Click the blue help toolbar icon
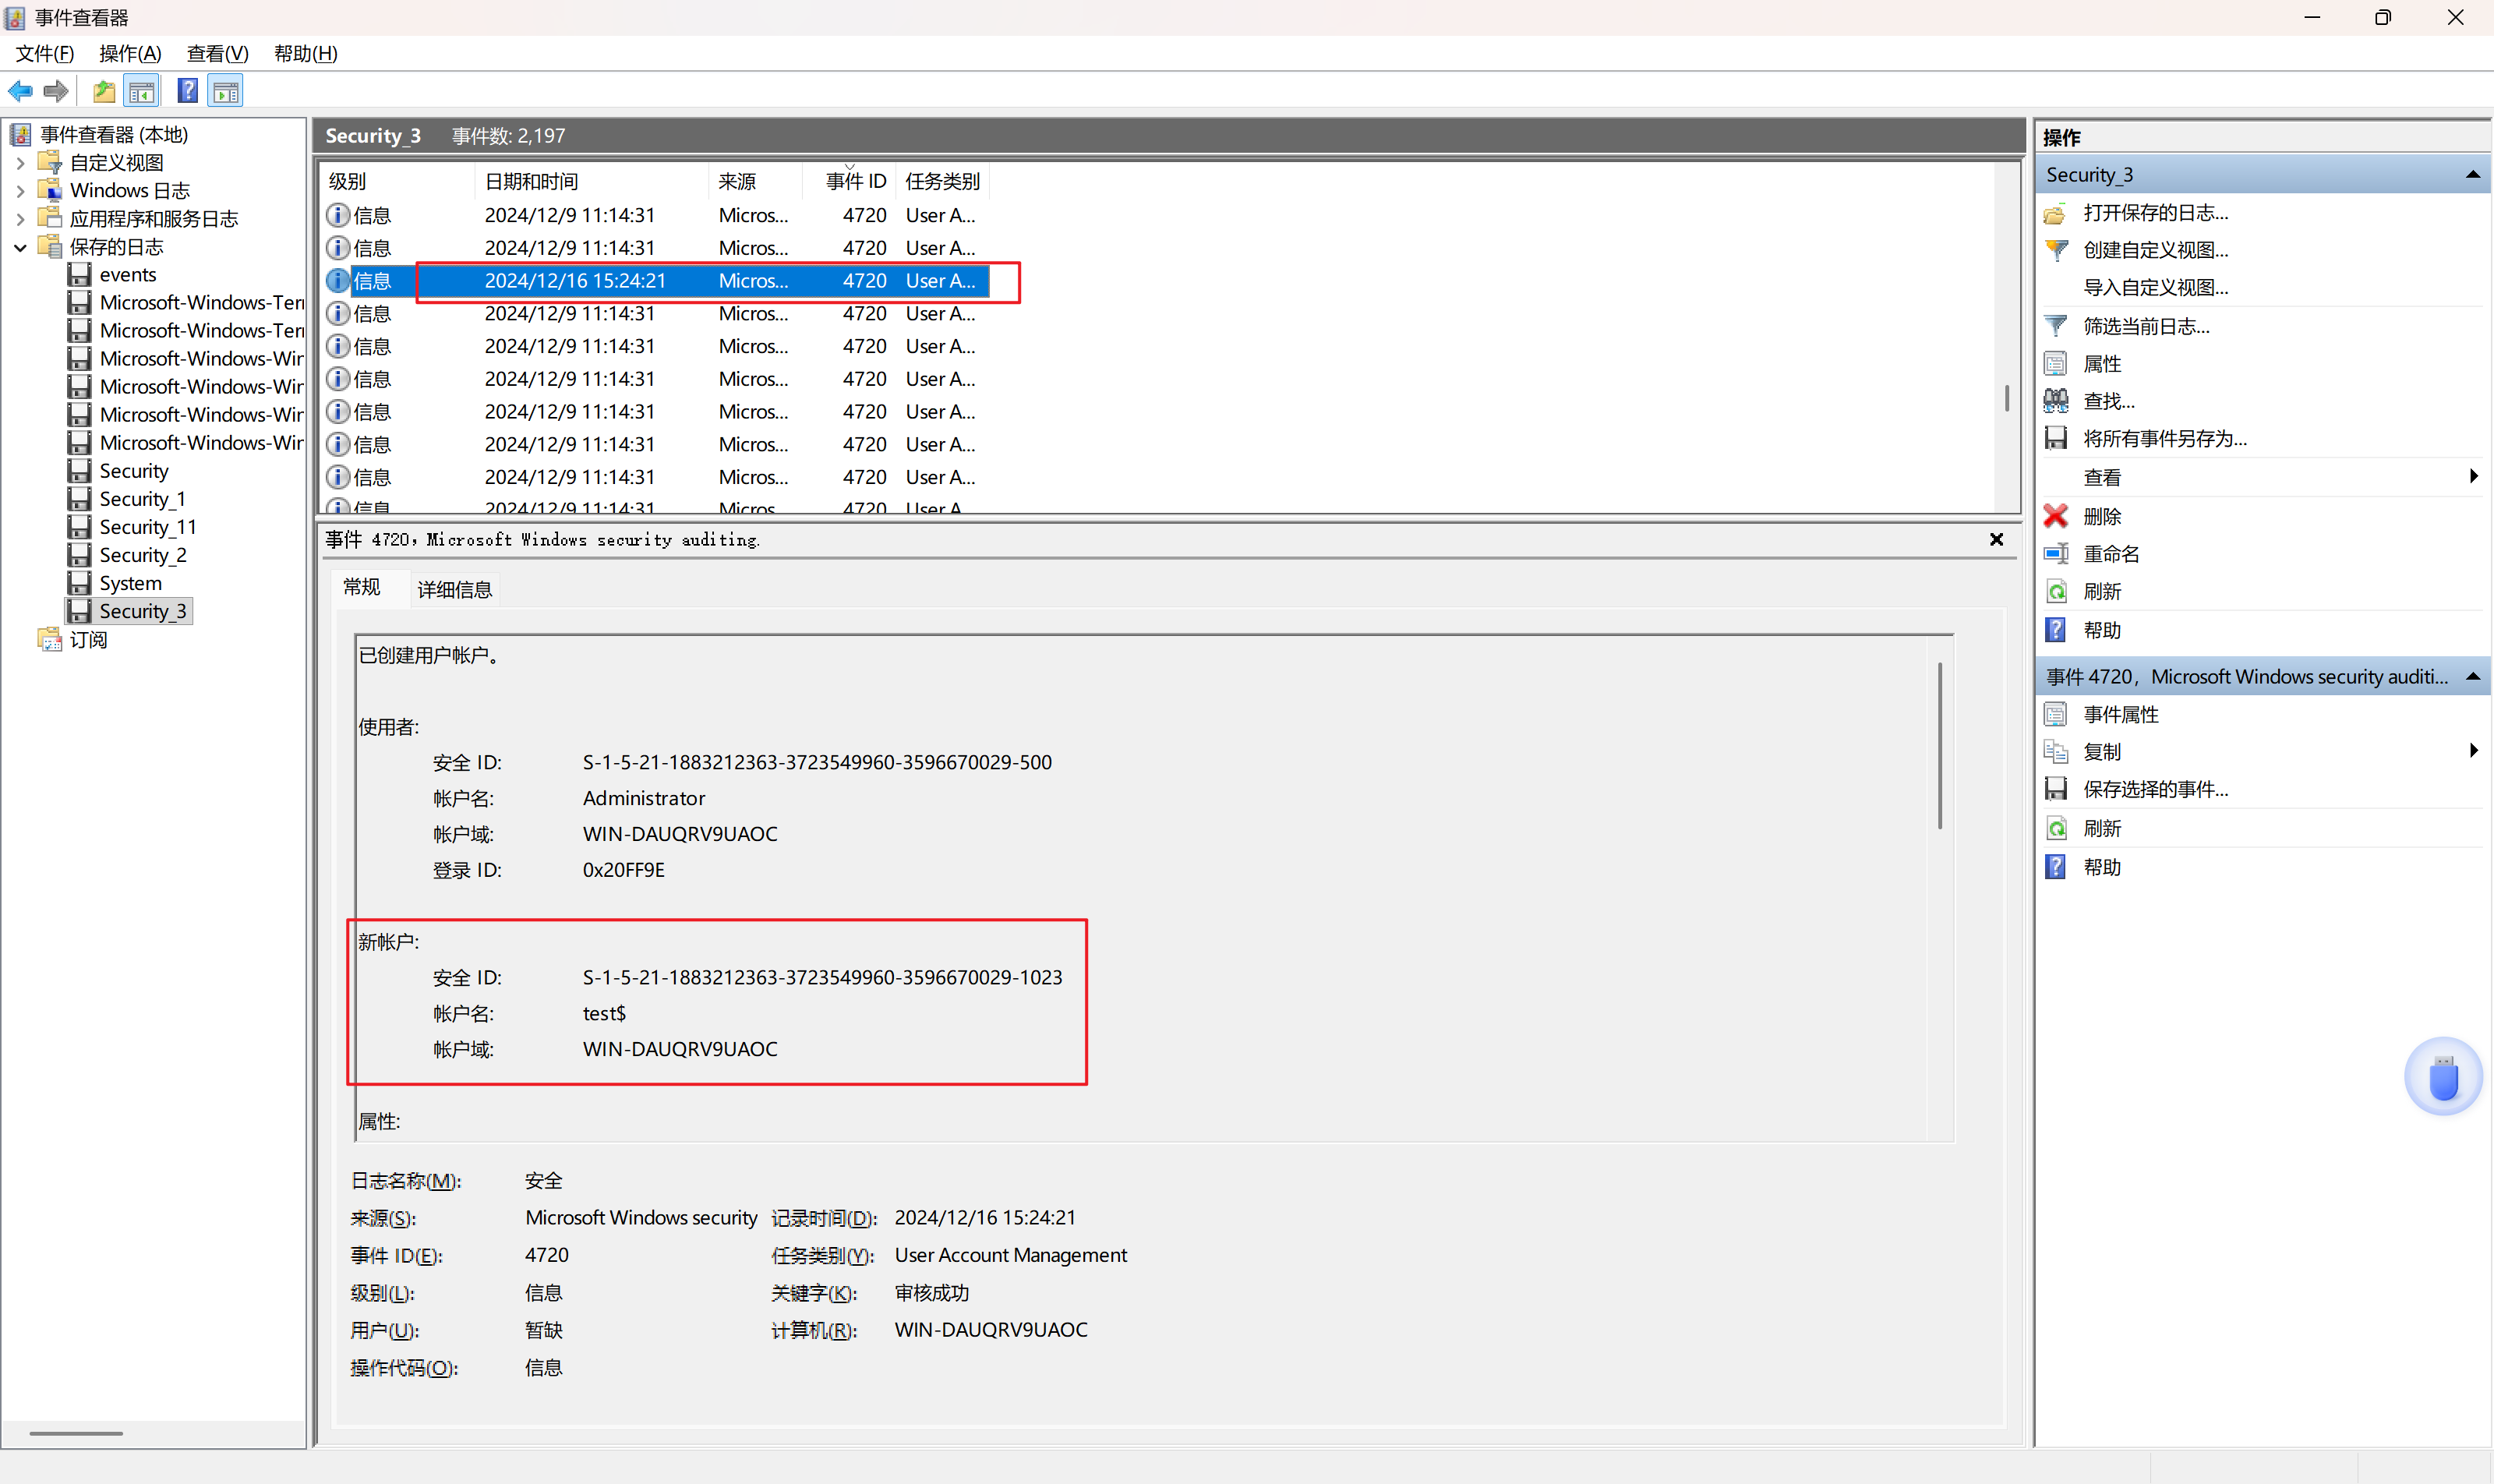 pos(187,92)
